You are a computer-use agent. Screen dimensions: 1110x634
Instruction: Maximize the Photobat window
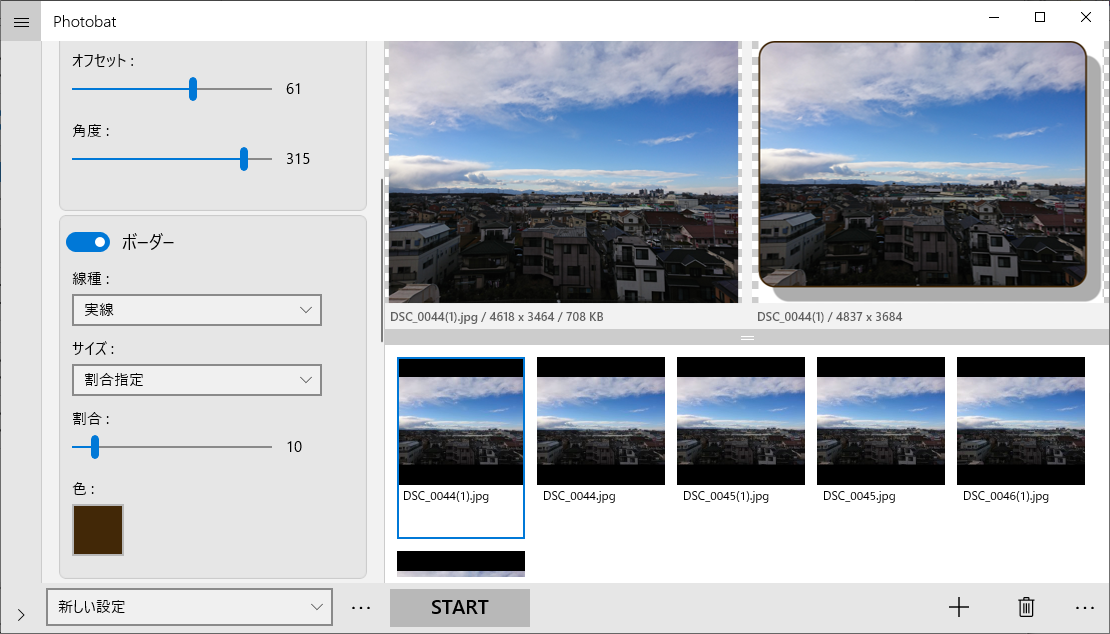pos(1040,18)
